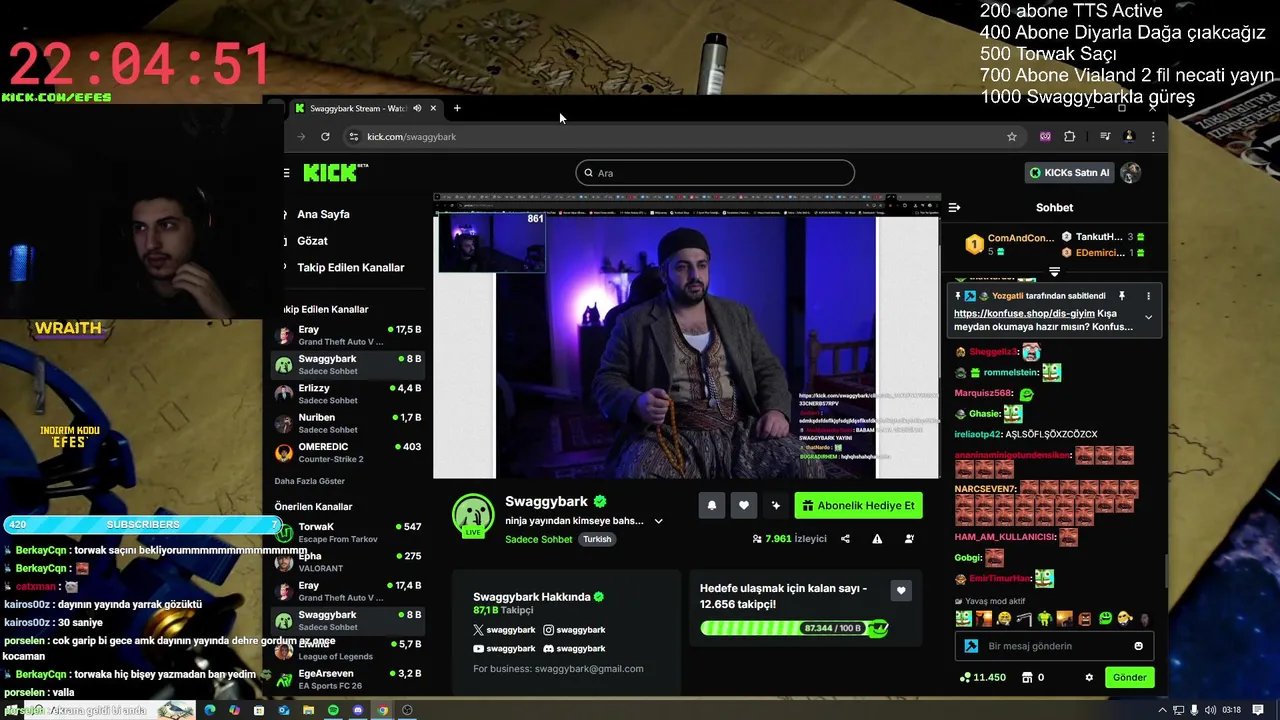
Task: Report the stream with the warning triangle
Action: click(x=877, y=538)
